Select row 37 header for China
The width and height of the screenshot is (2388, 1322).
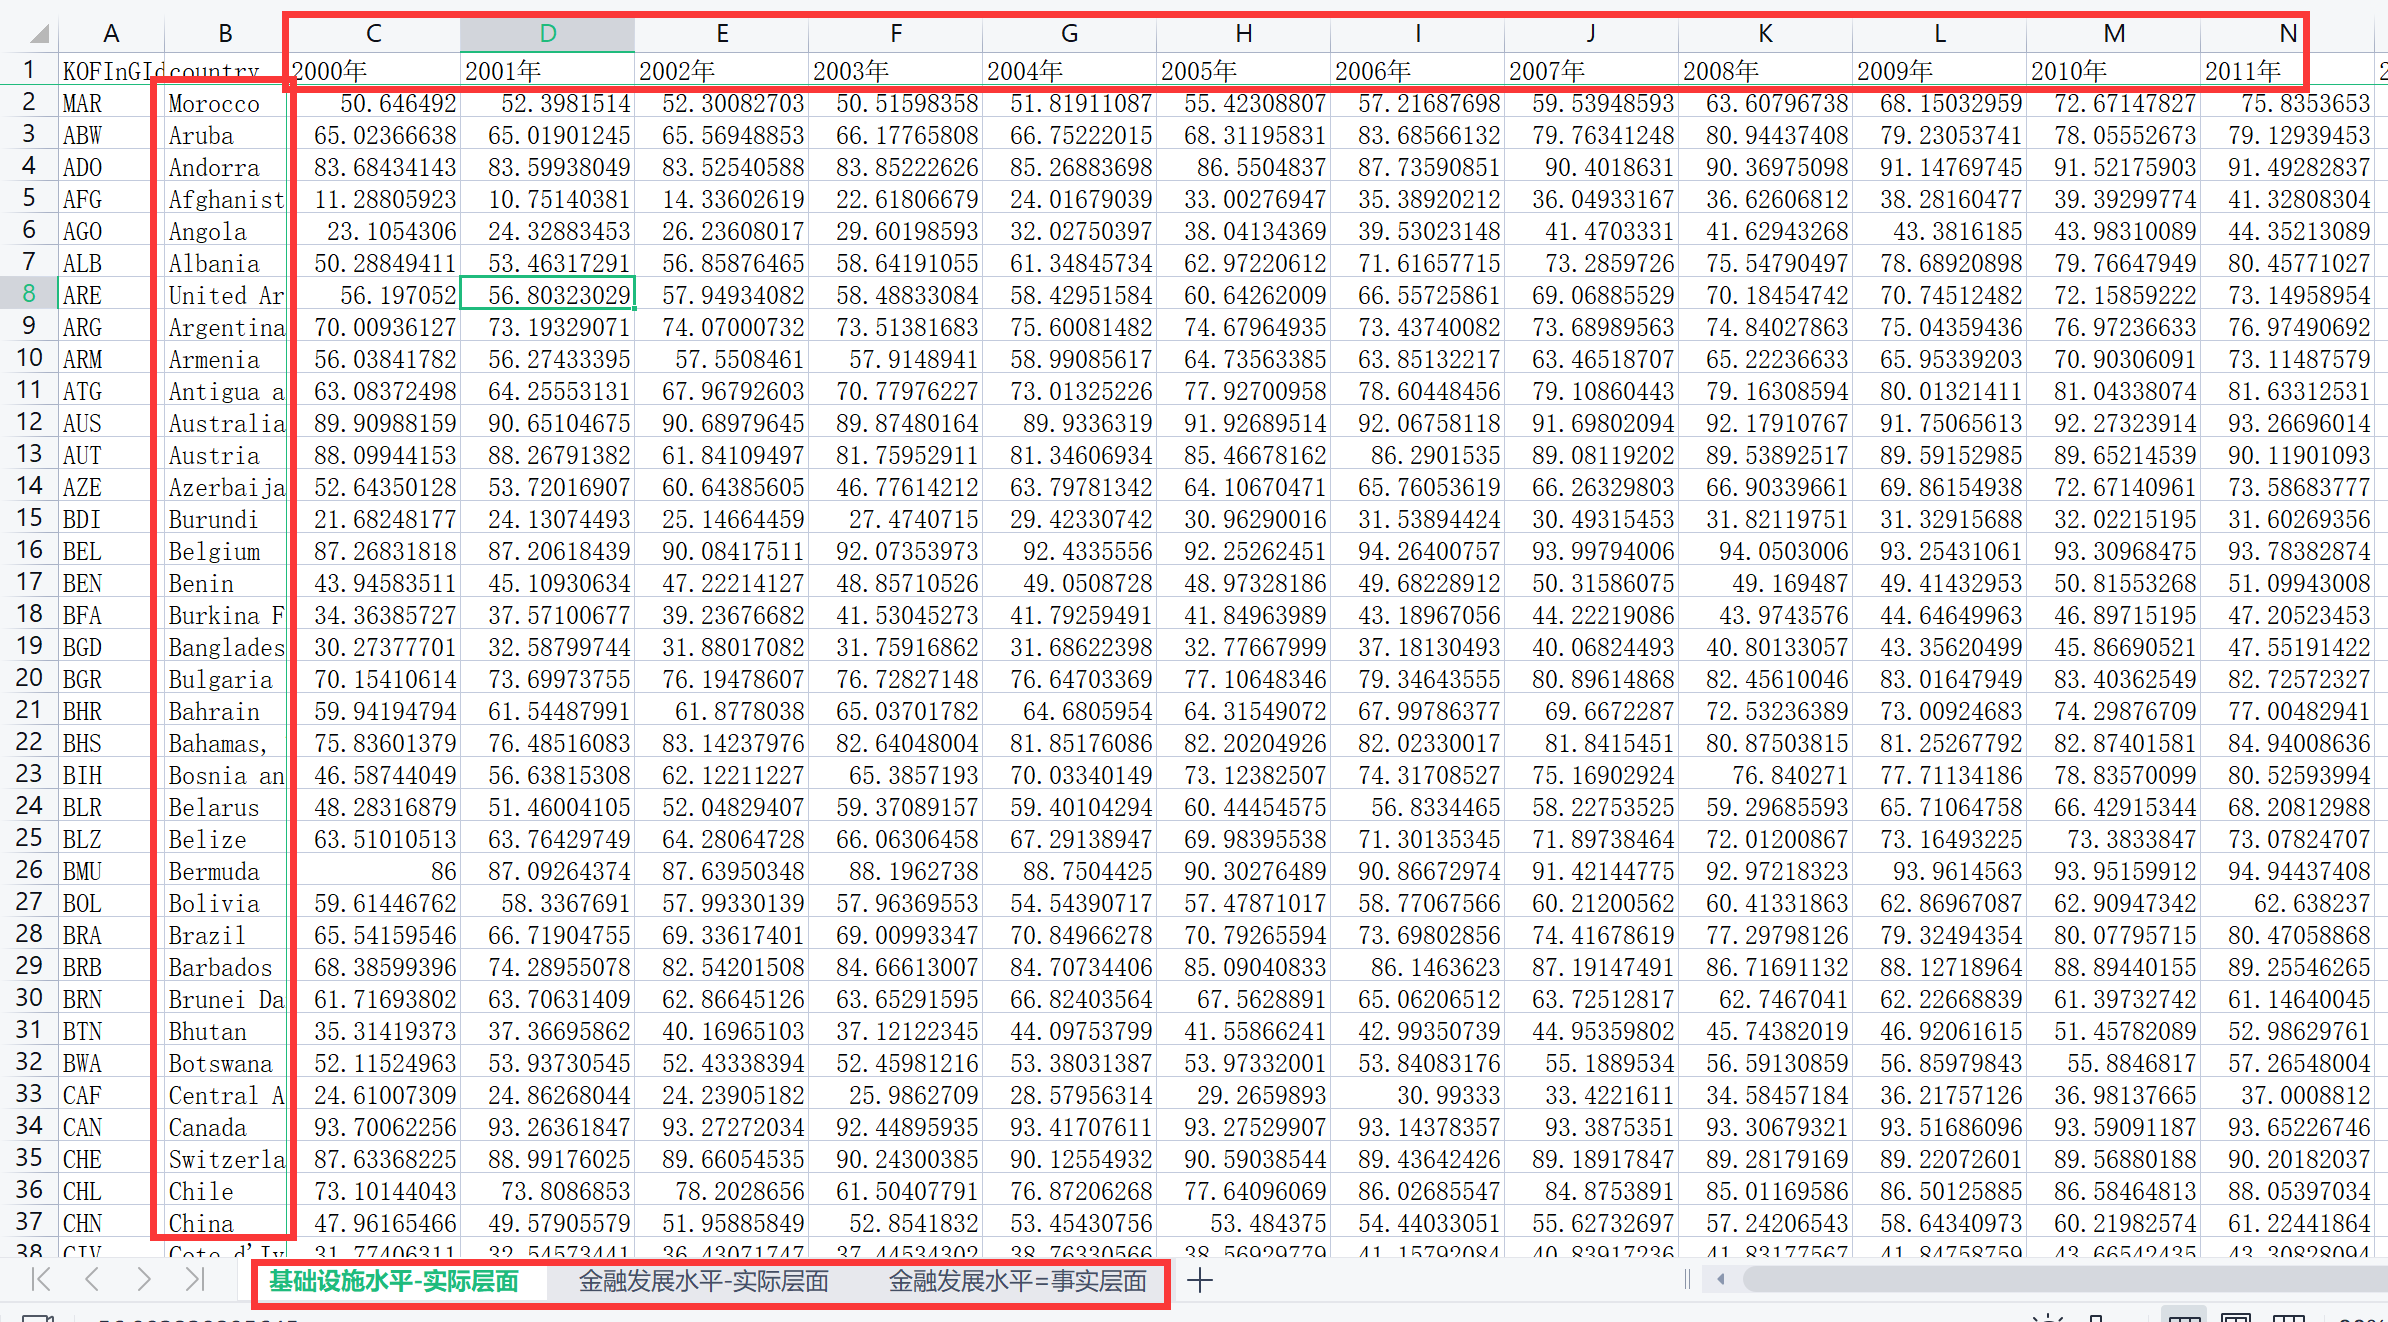point(29,1222)
